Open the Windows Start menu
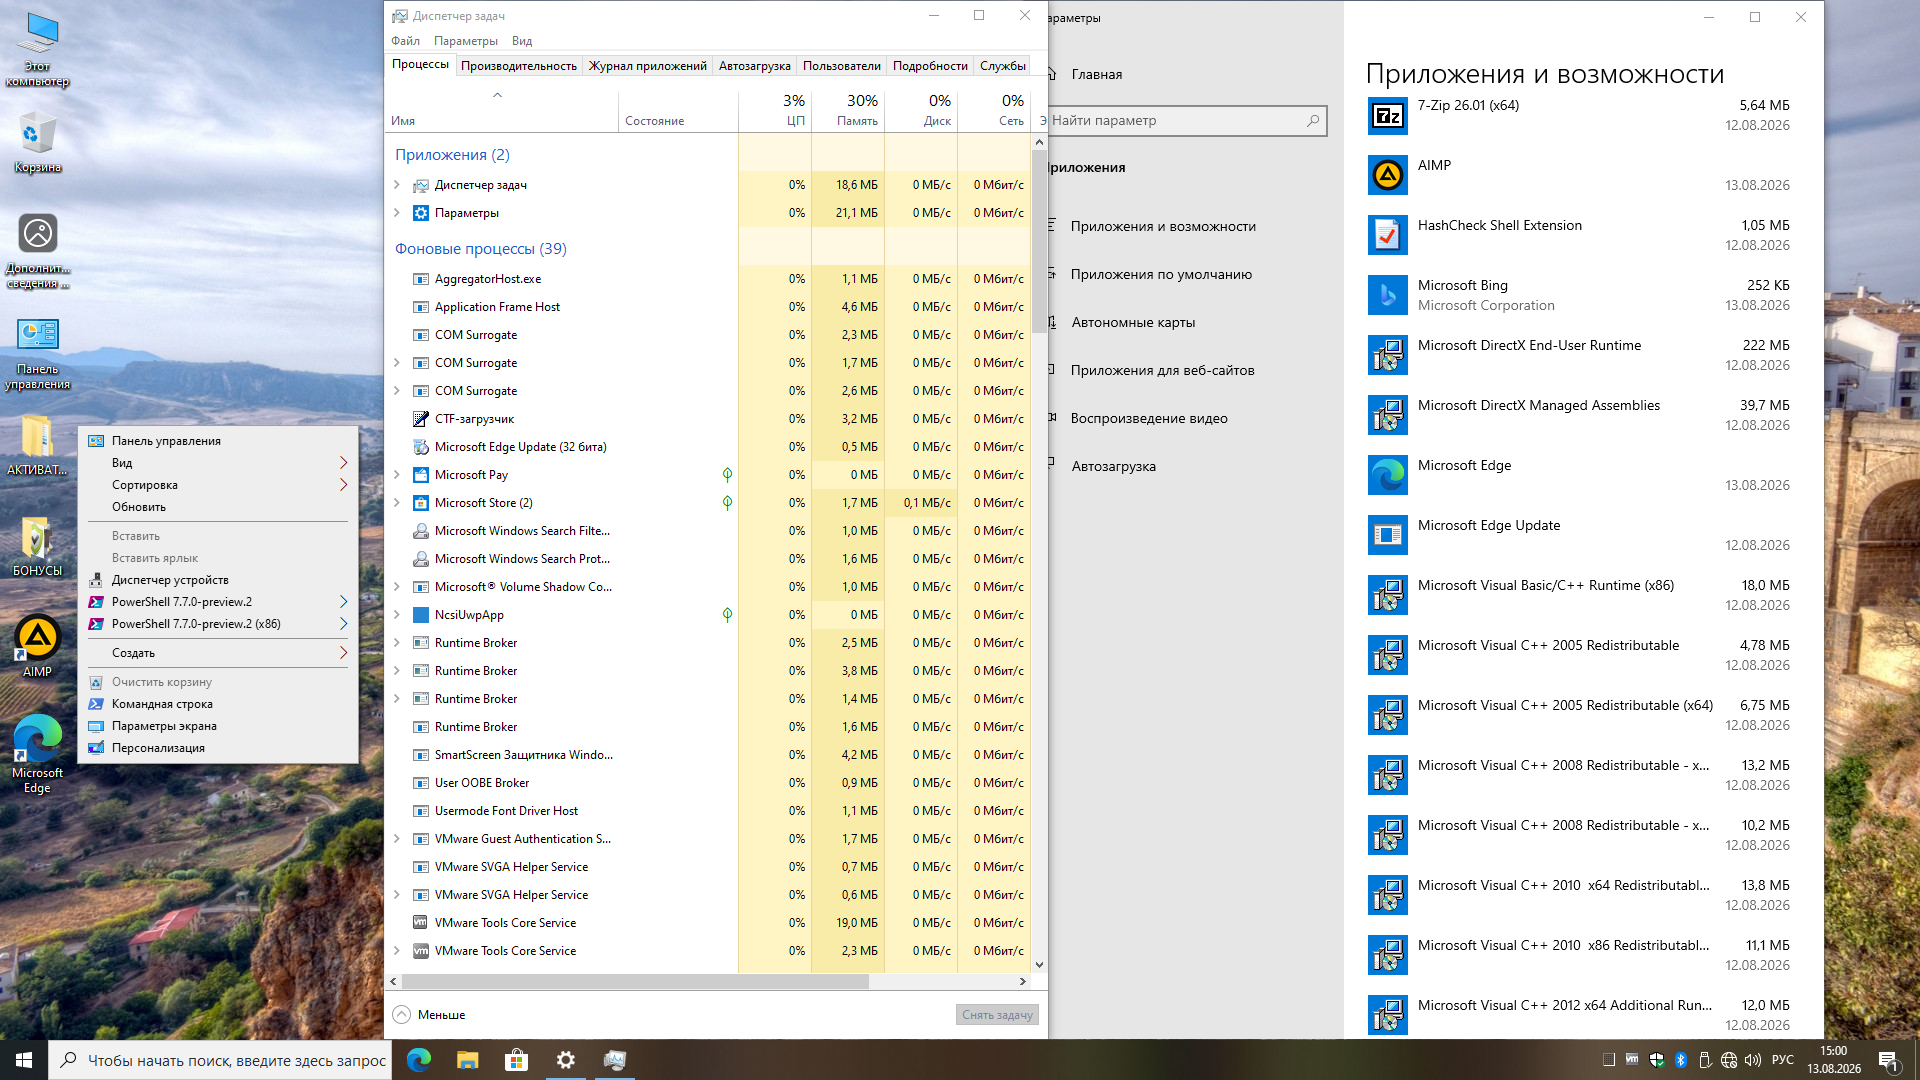The width and height of the screenshot is (1920, 1080). click(x=24, y=1060)
